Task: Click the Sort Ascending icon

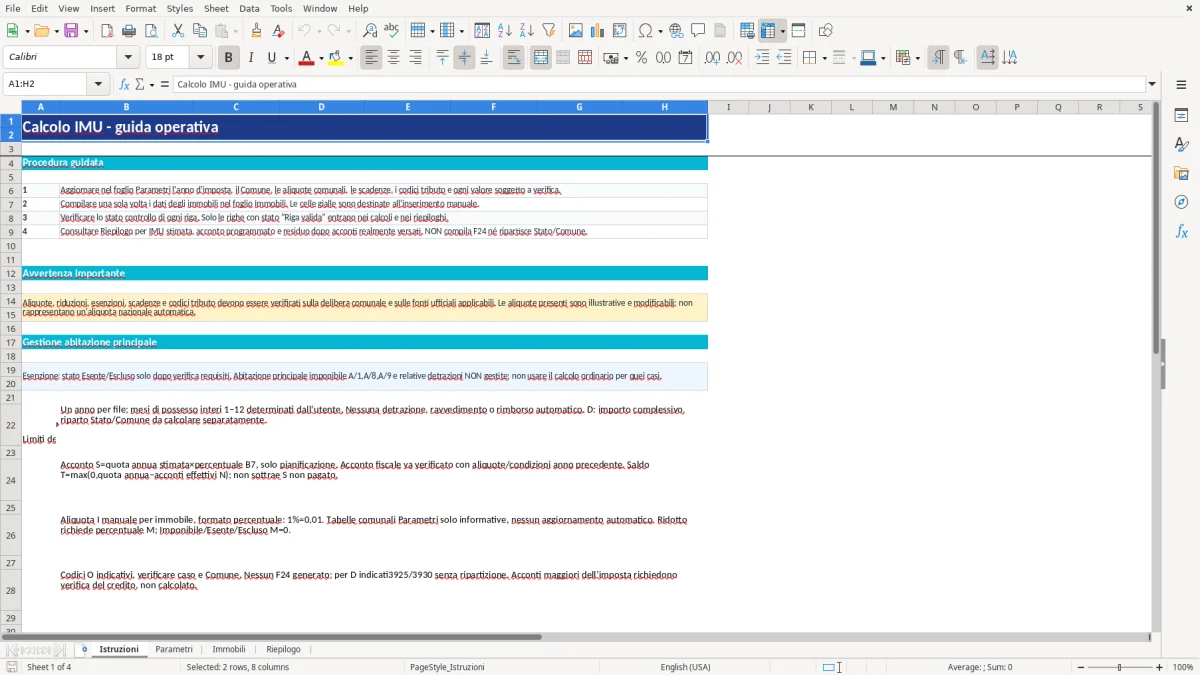Action: [504, 31]
